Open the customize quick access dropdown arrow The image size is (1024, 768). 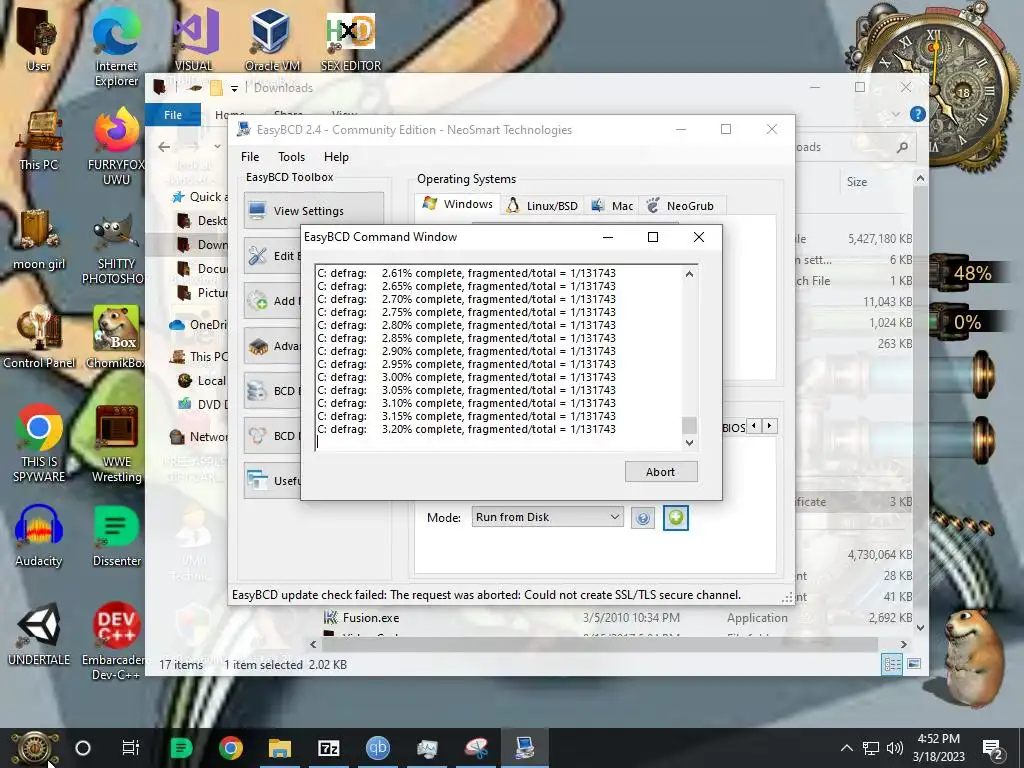point(234,88)
